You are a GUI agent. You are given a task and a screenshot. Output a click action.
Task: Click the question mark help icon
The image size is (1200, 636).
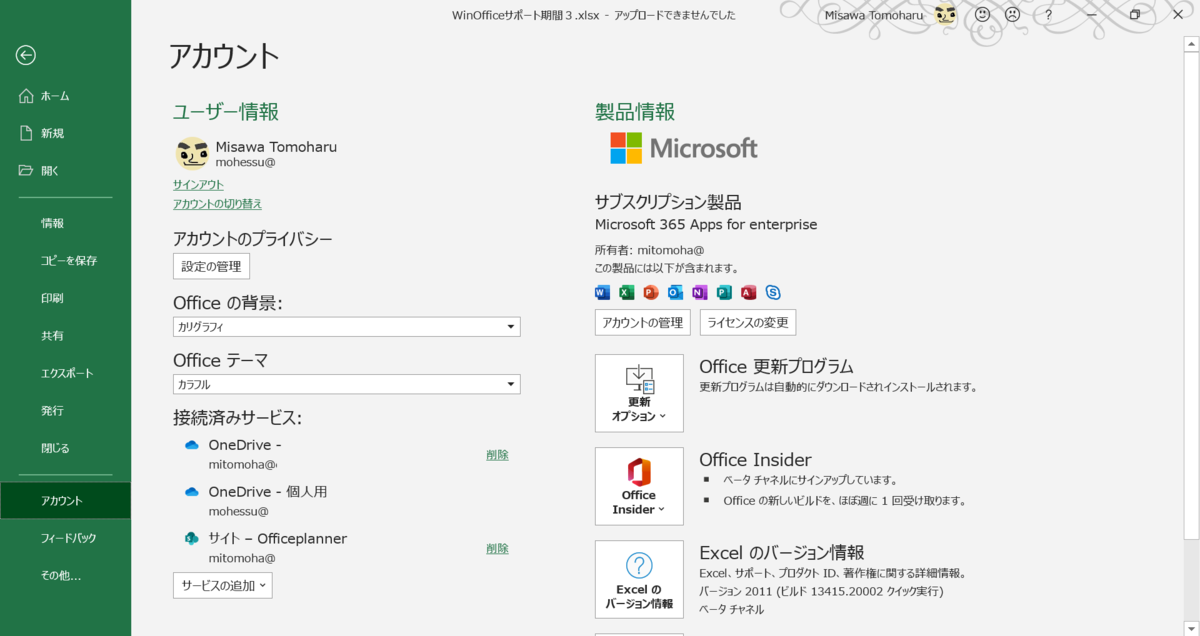click(1048, 15)
